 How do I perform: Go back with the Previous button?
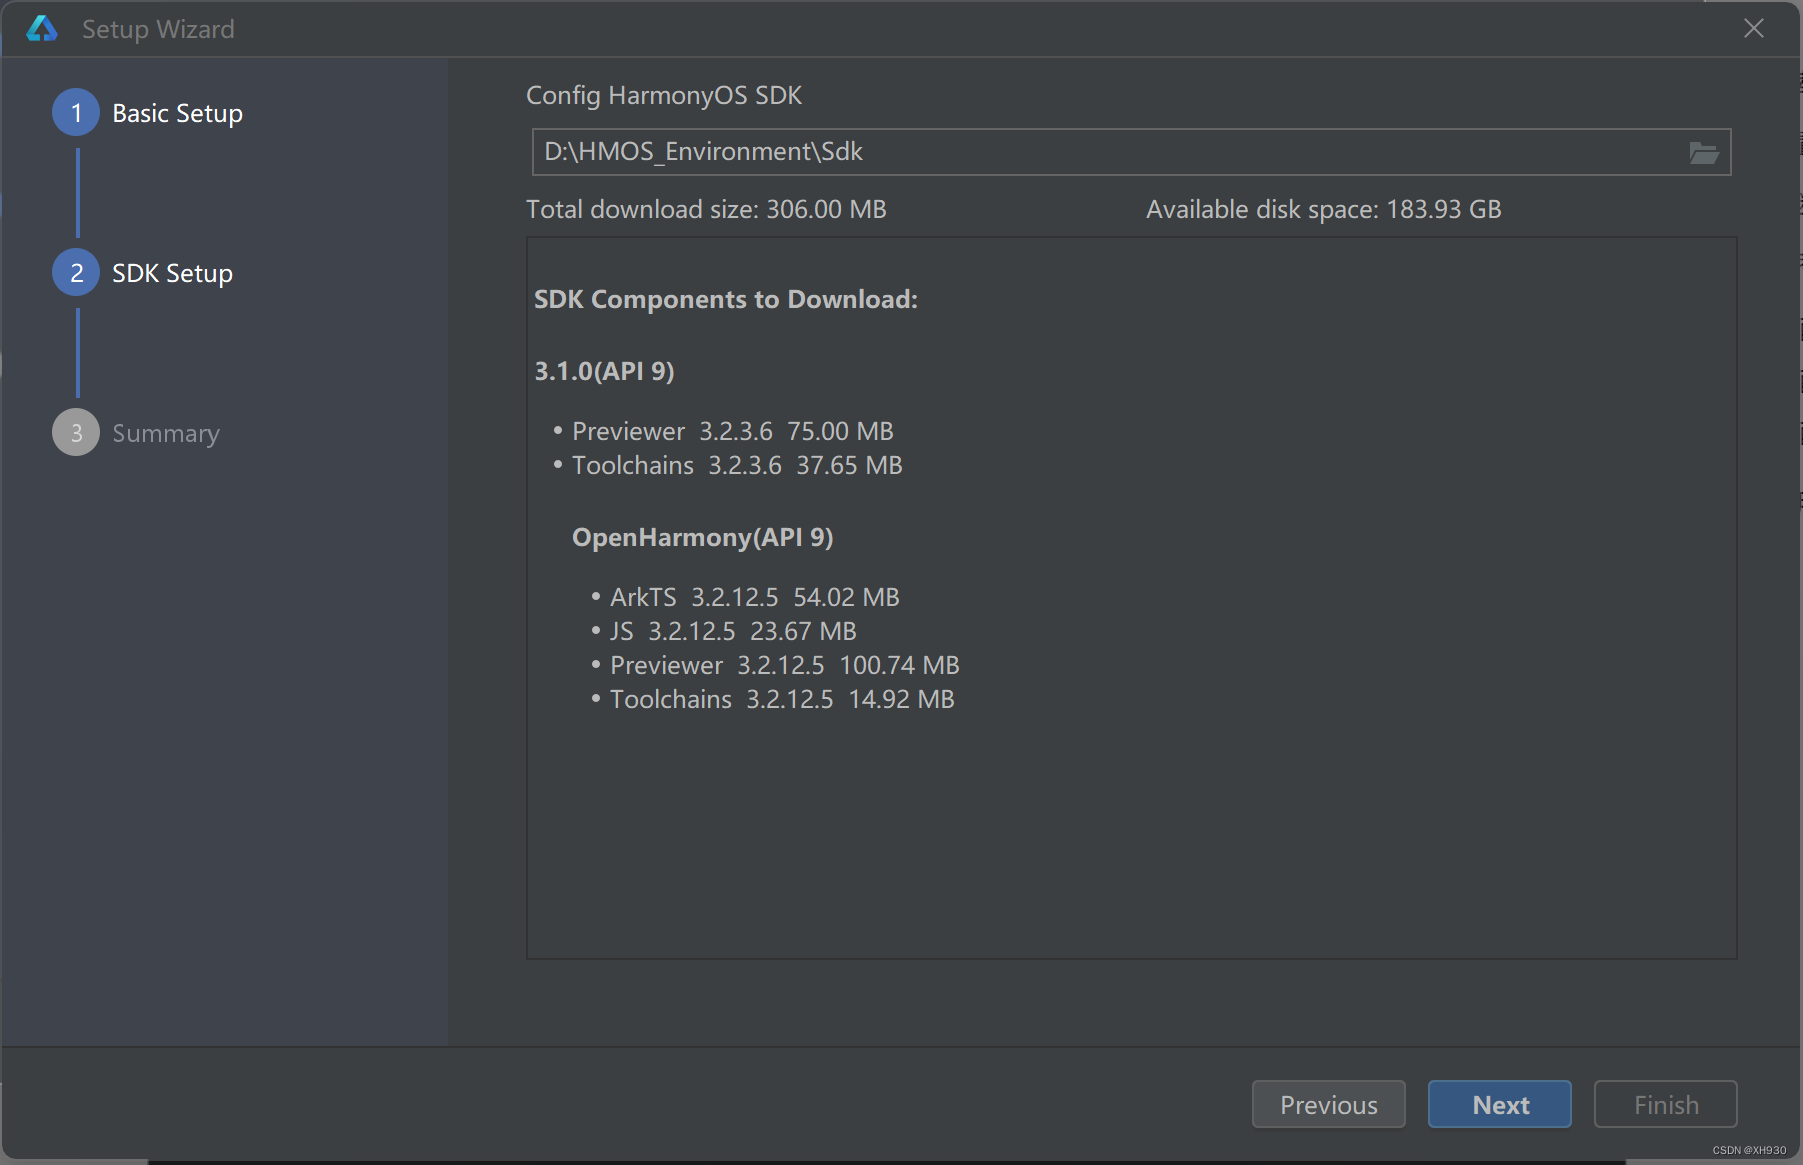(x=1328, y=1104)
